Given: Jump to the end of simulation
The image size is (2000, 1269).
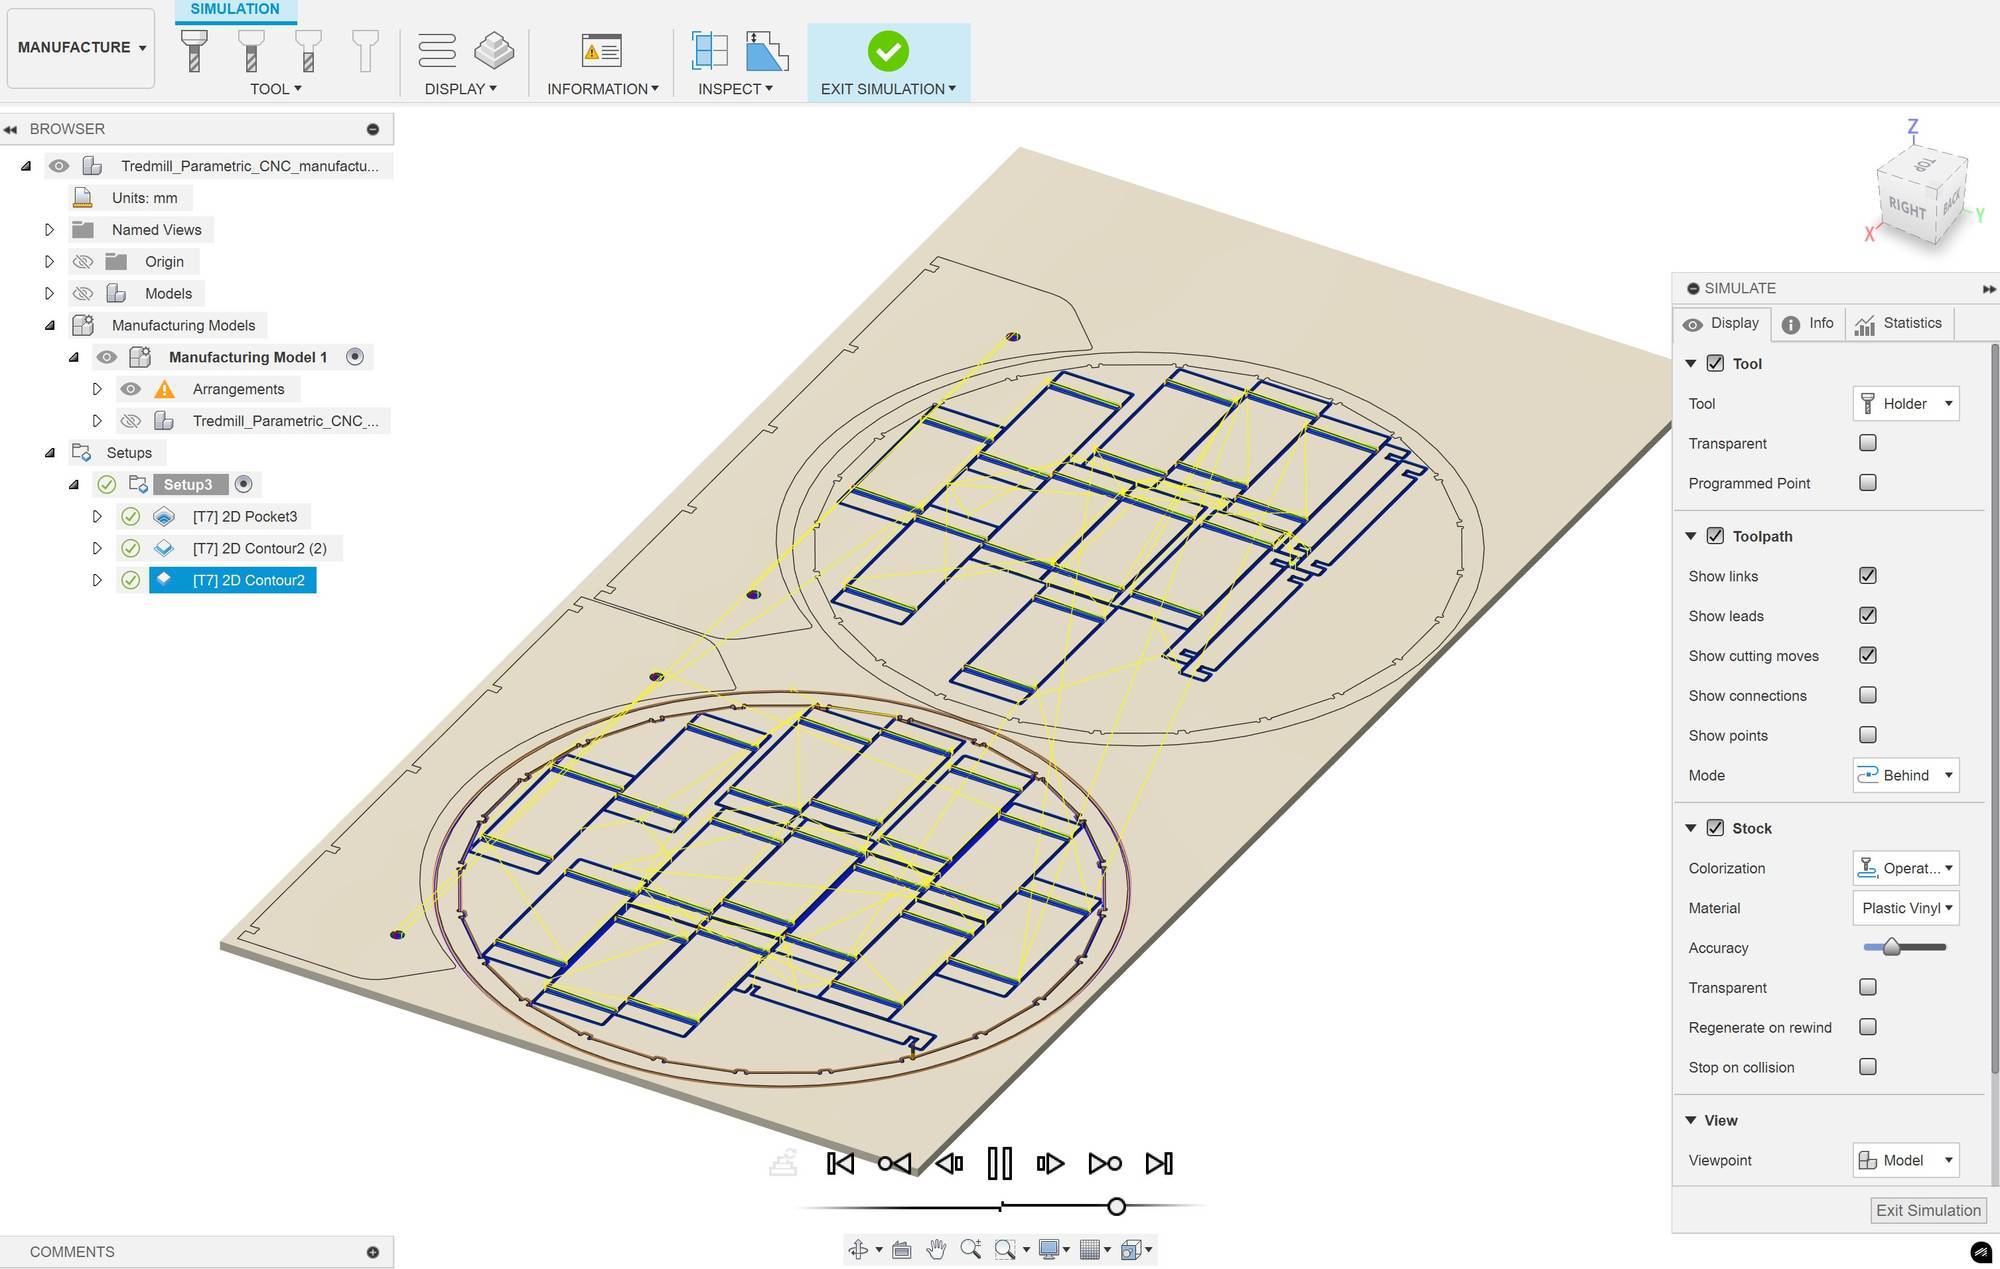Looking at the screenshot, I should click(1159, 1163).
